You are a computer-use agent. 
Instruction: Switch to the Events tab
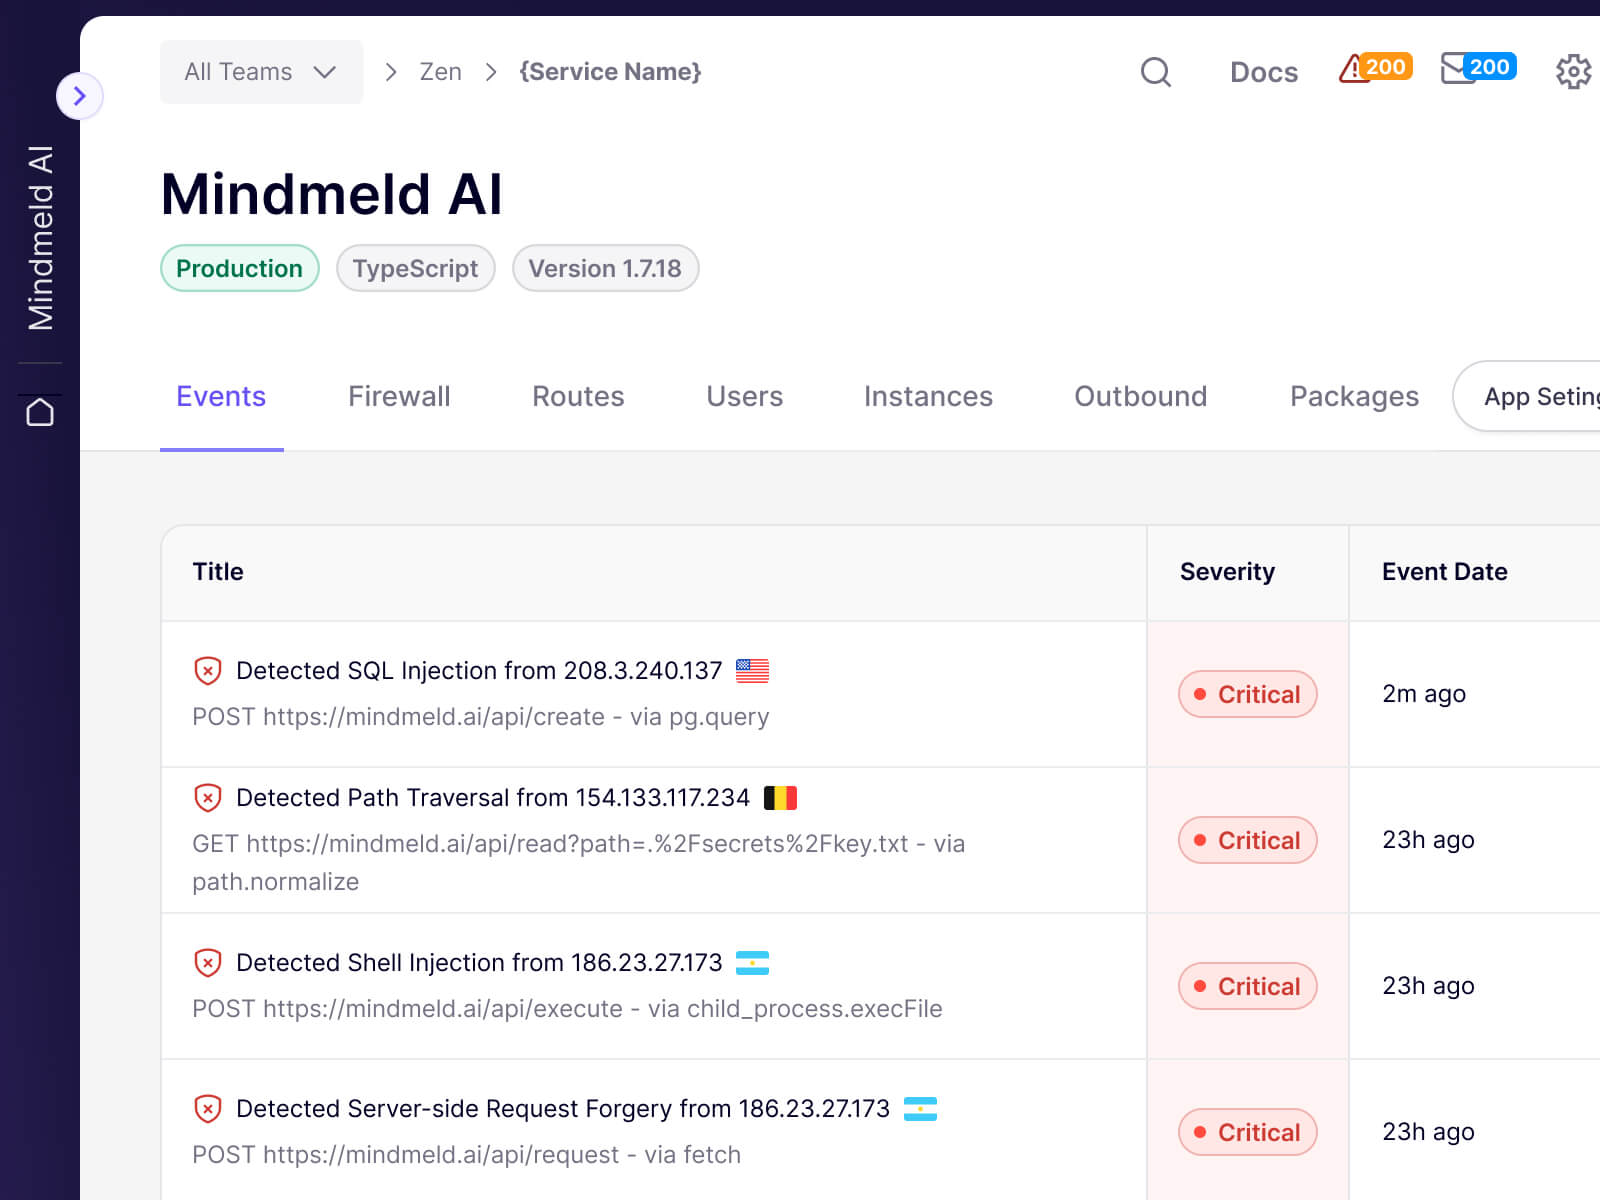pos(221,397)
